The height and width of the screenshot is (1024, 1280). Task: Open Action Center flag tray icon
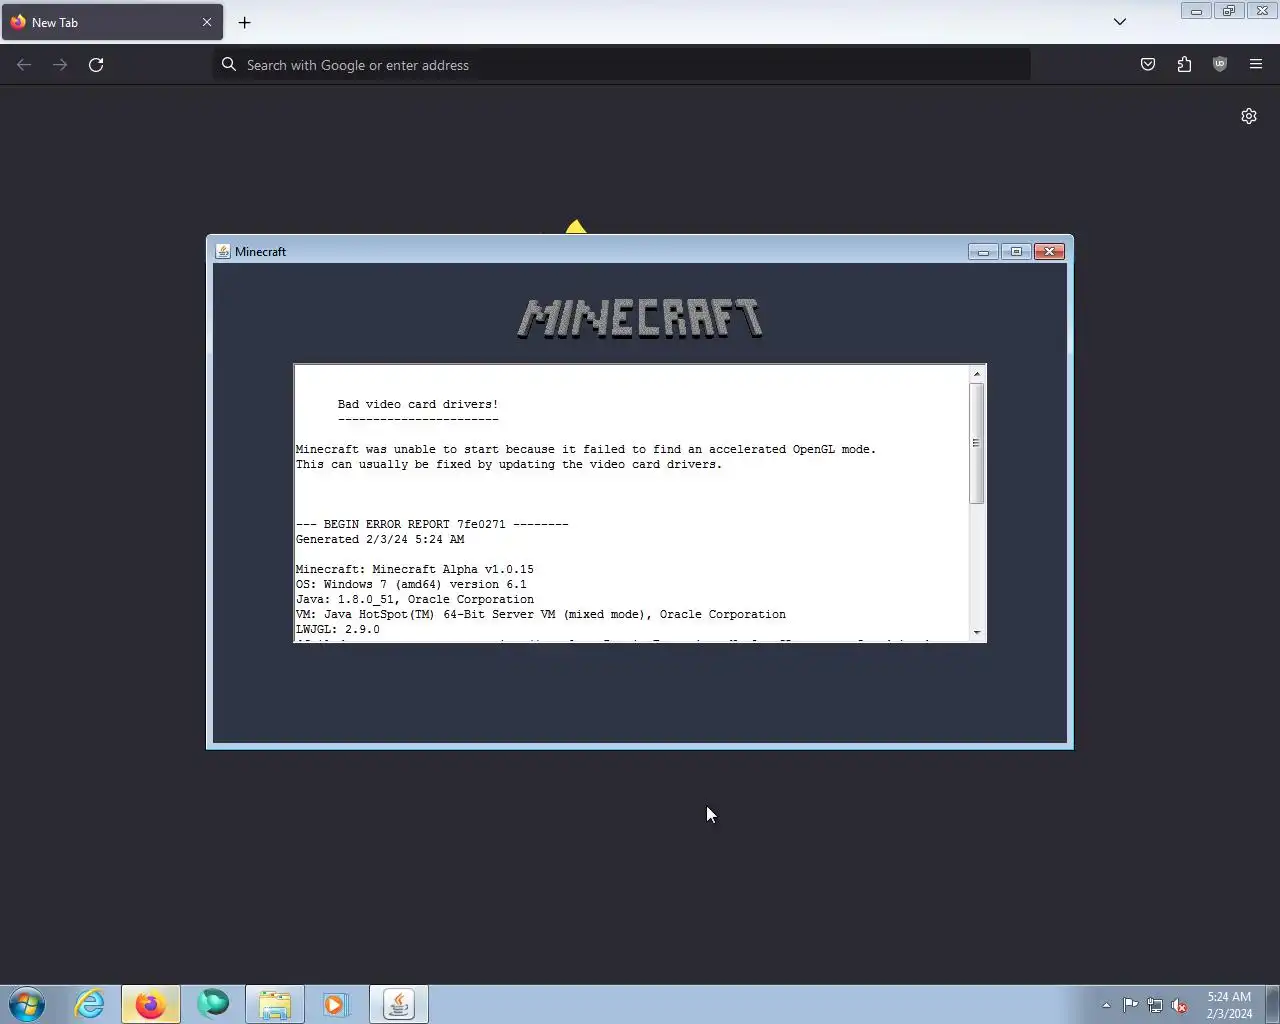(1130, 1005)
